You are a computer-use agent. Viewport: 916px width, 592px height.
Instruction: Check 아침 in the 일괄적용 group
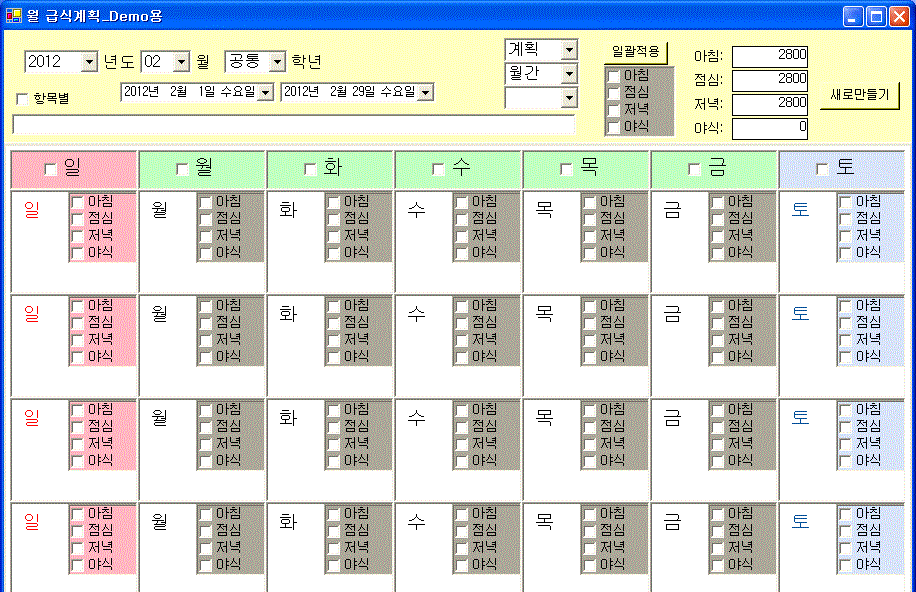pos(613,76)
